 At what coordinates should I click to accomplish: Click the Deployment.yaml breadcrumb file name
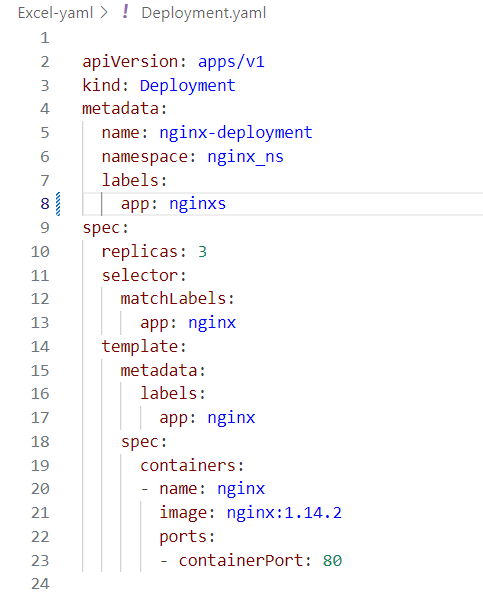tap(204, 13)
